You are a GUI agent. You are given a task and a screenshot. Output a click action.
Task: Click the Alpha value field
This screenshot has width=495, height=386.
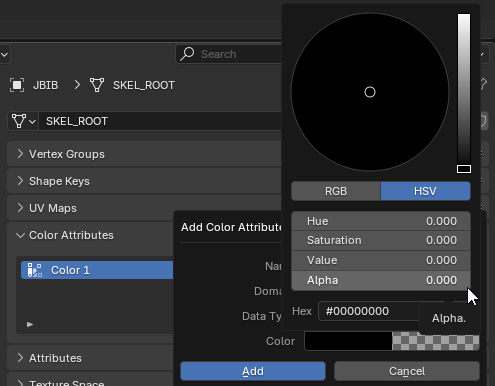[381, 280]
